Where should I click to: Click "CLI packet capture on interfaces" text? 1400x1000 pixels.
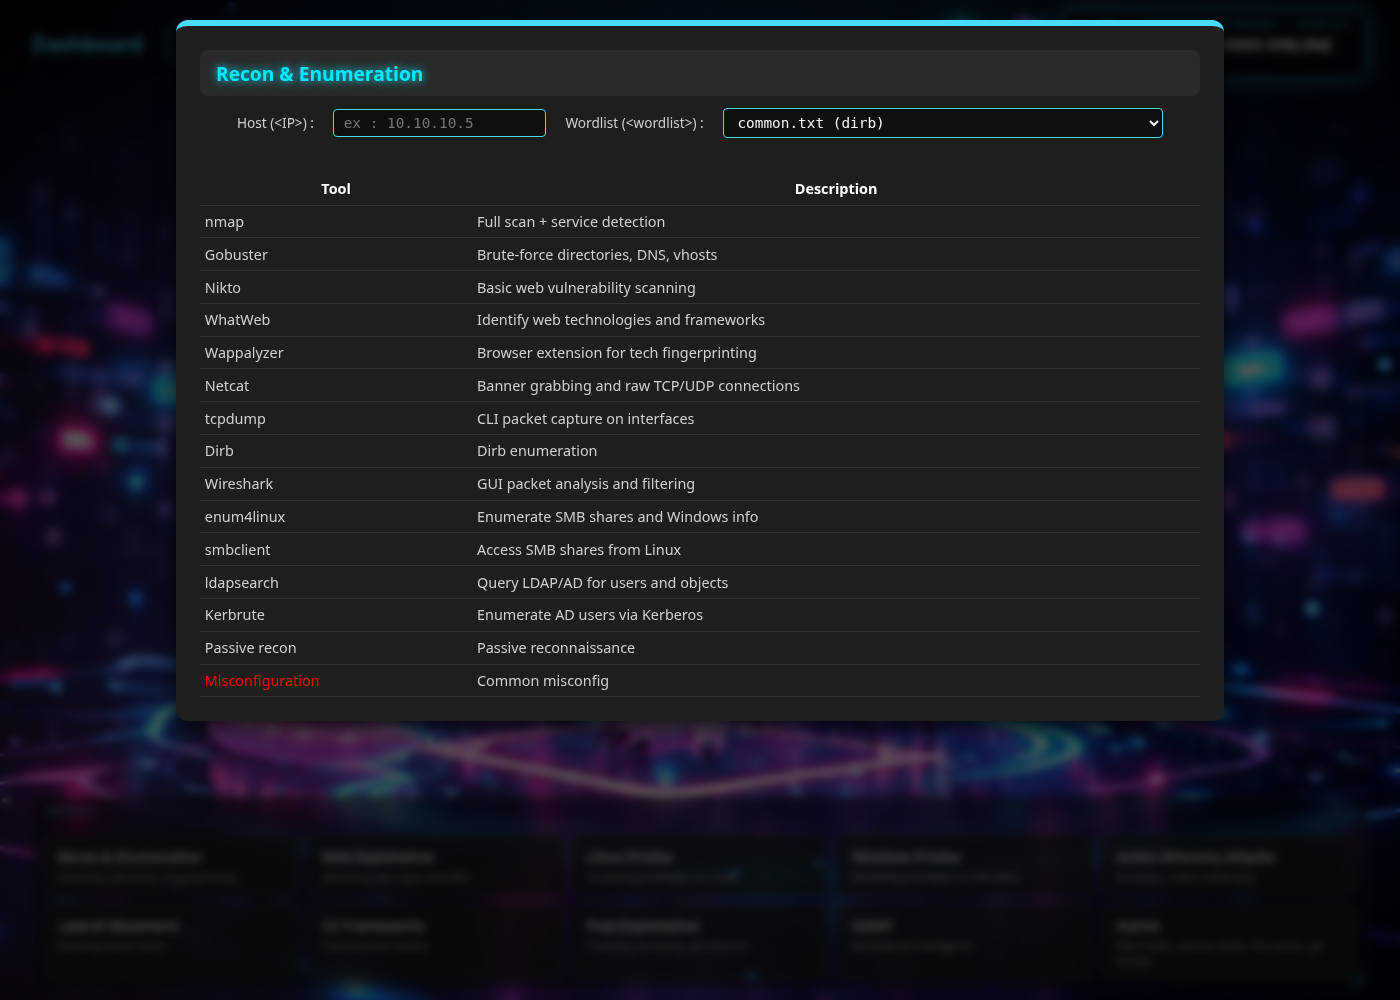(586, 419)
